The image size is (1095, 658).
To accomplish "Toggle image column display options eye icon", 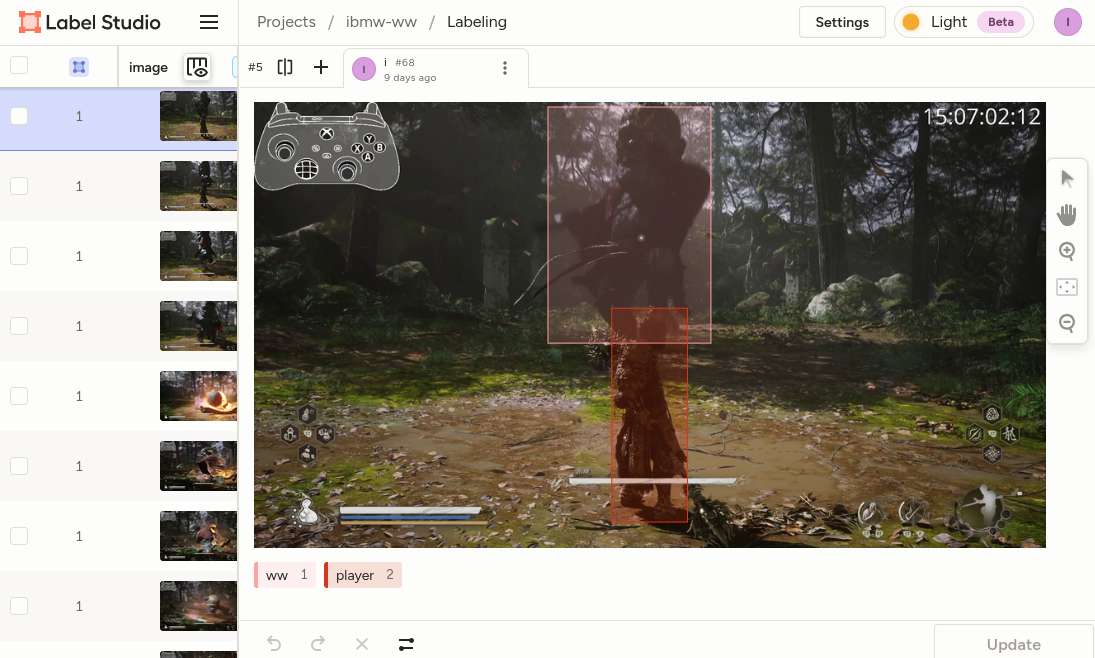I will (197, 67).
